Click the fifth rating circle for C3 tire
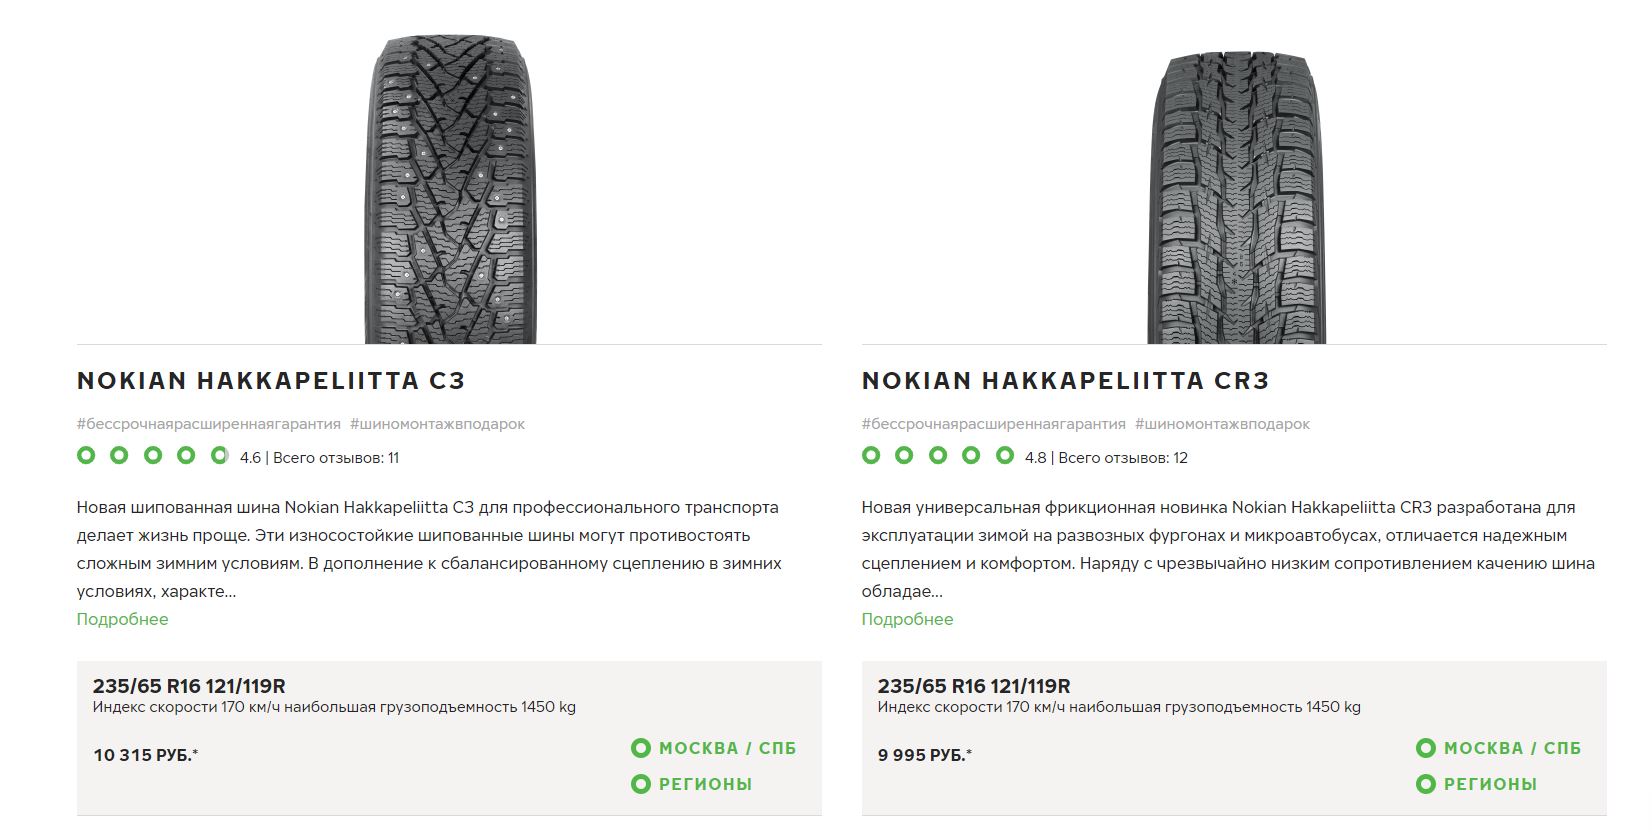 click(220, 456)
